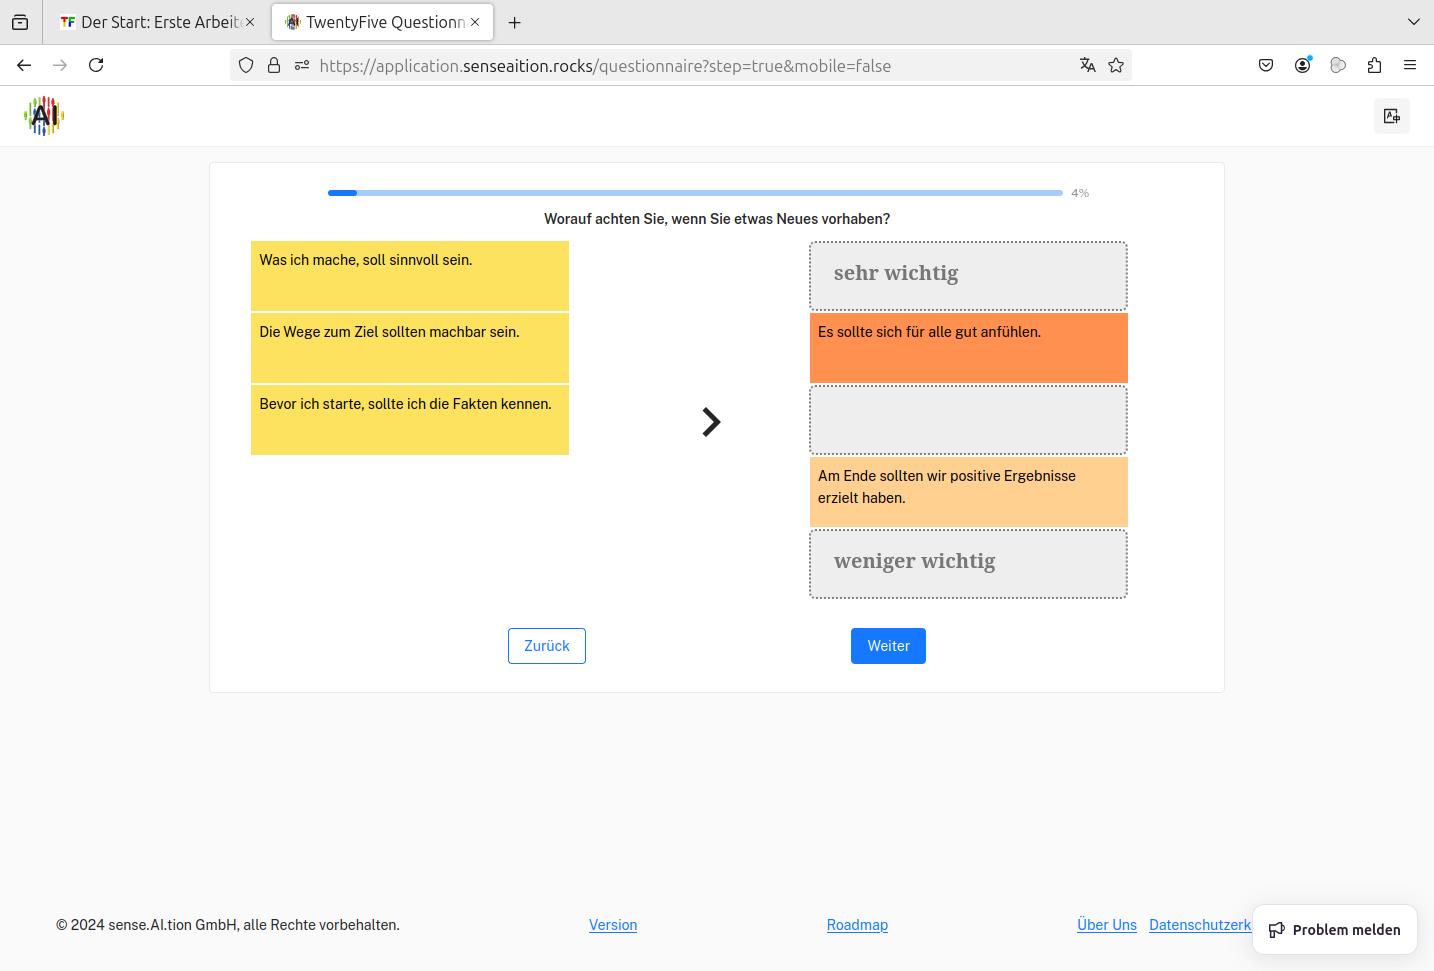Image resolution: width=1434 pixels, height=971 pixels.
Task: Open the Version link in footer
Action: click(613, 925)
